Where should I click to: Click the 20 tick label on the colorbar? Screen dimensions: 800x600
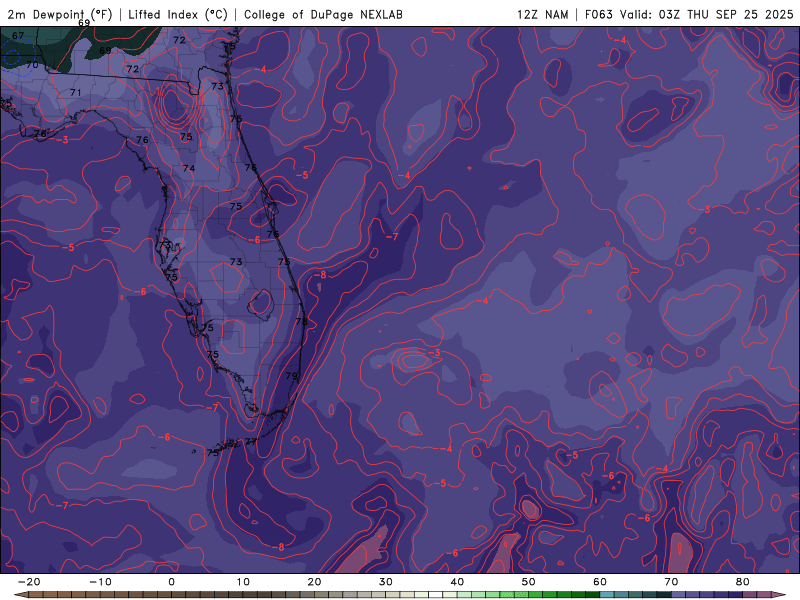point(314,582)
